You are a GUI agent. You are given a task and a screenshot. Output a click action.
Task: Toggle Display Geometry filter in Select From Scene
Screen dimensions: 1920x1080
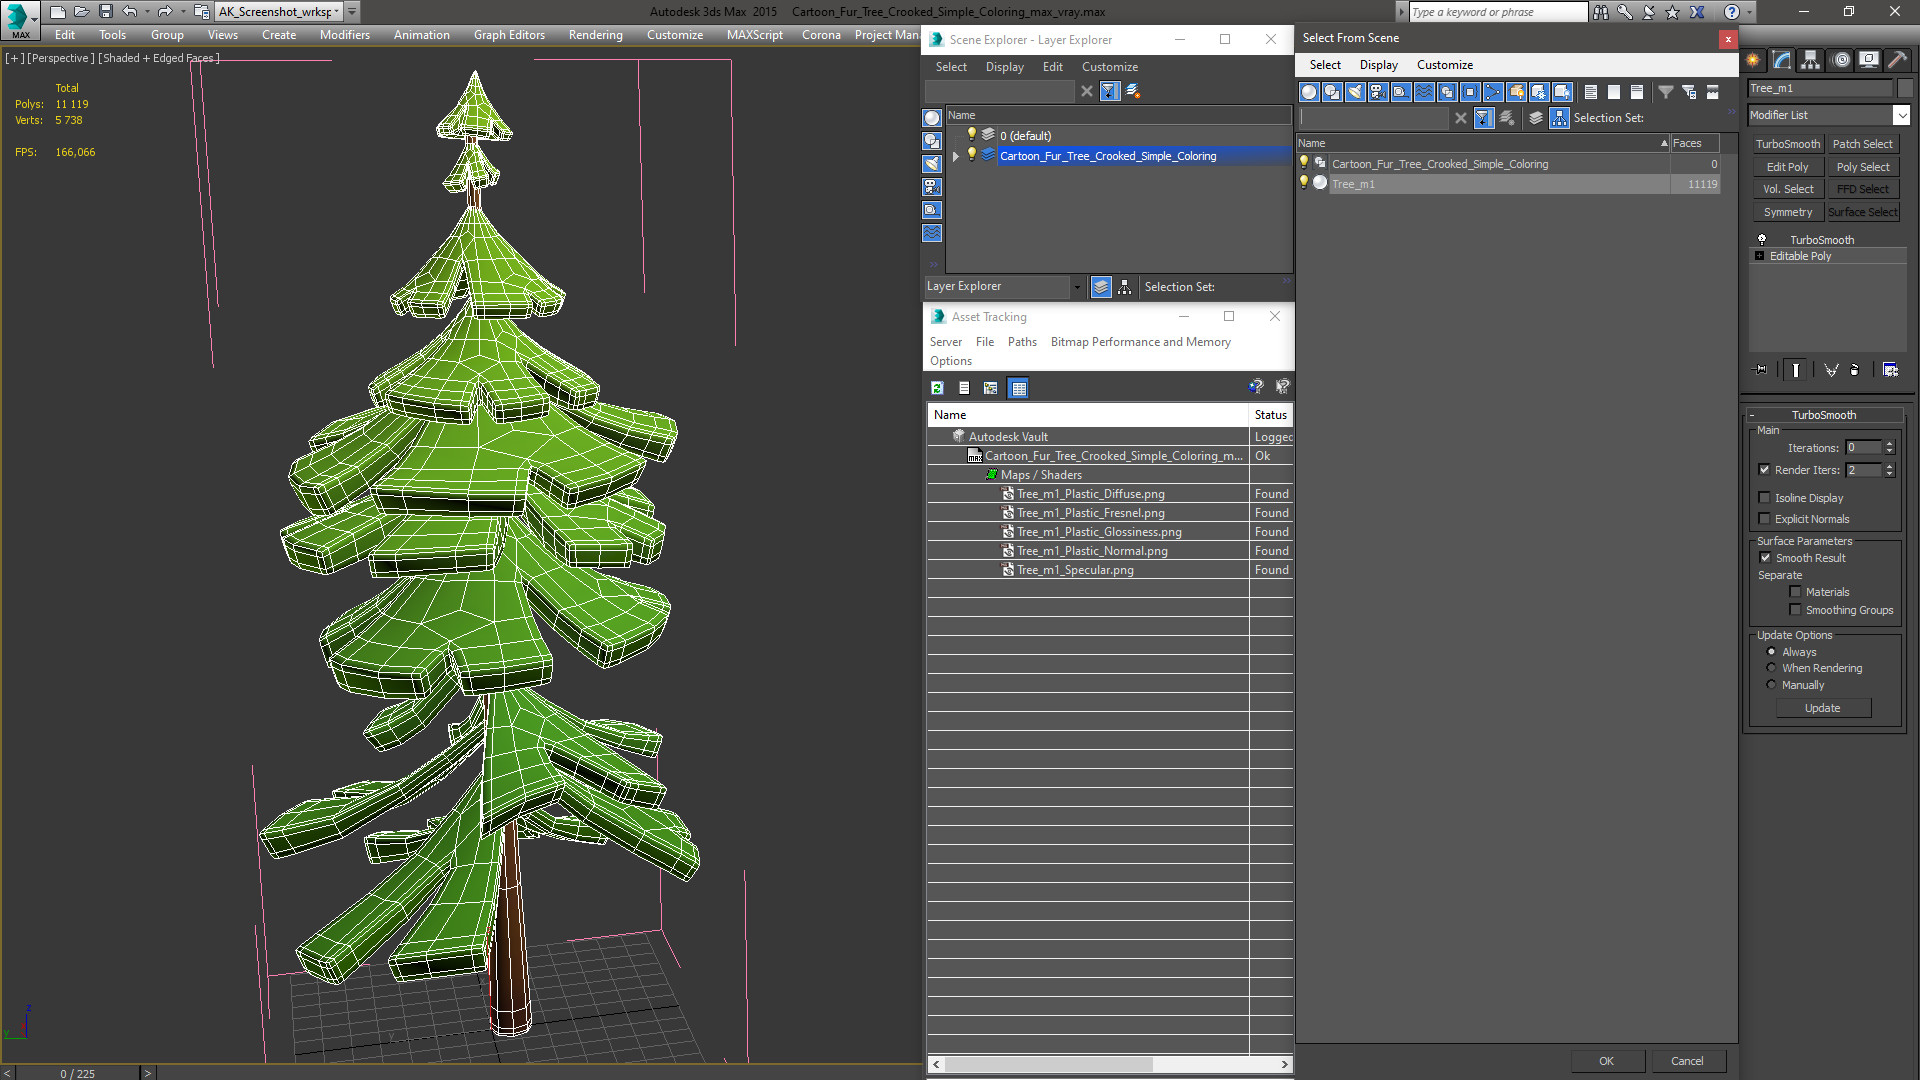[x=1308, y=92]
